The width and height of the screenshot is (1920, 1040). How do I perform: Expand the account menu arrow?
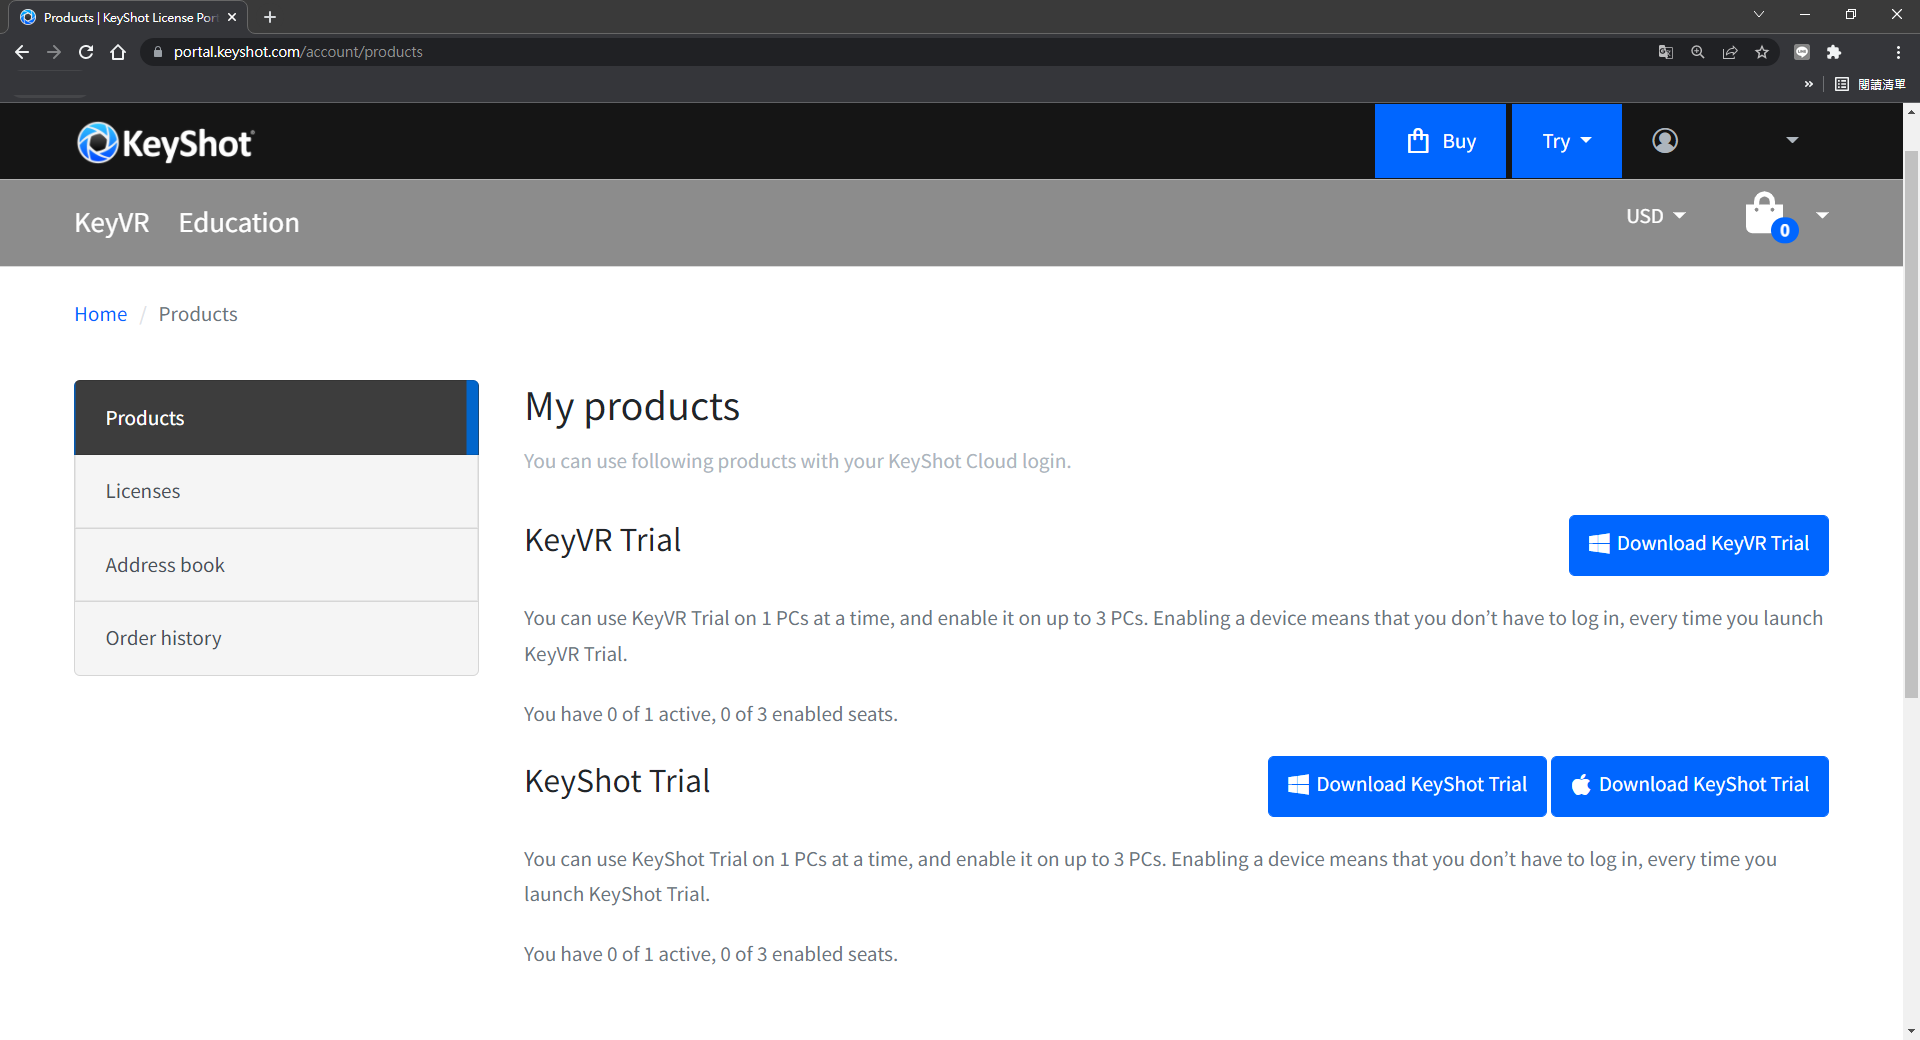point(1792,140)
